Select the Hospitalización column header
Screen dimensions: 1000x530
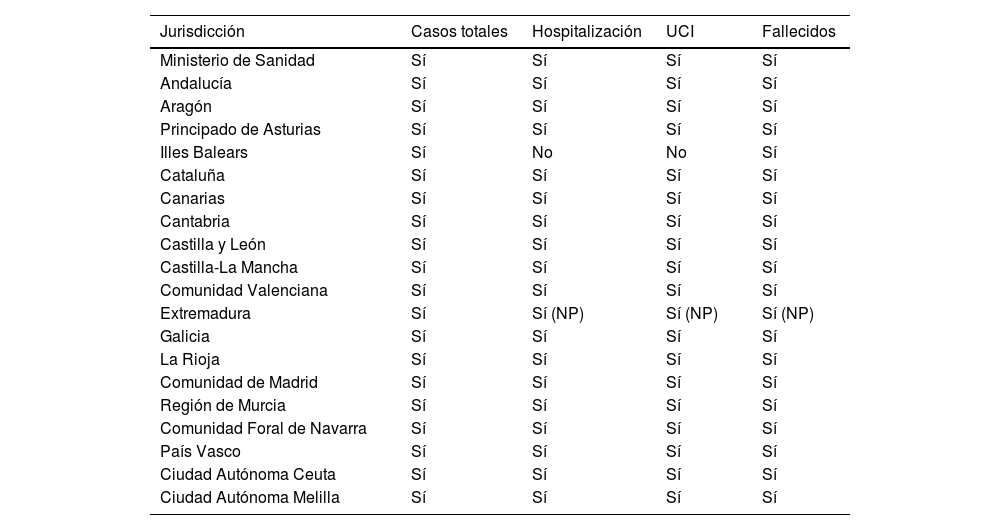click(587, 31)
